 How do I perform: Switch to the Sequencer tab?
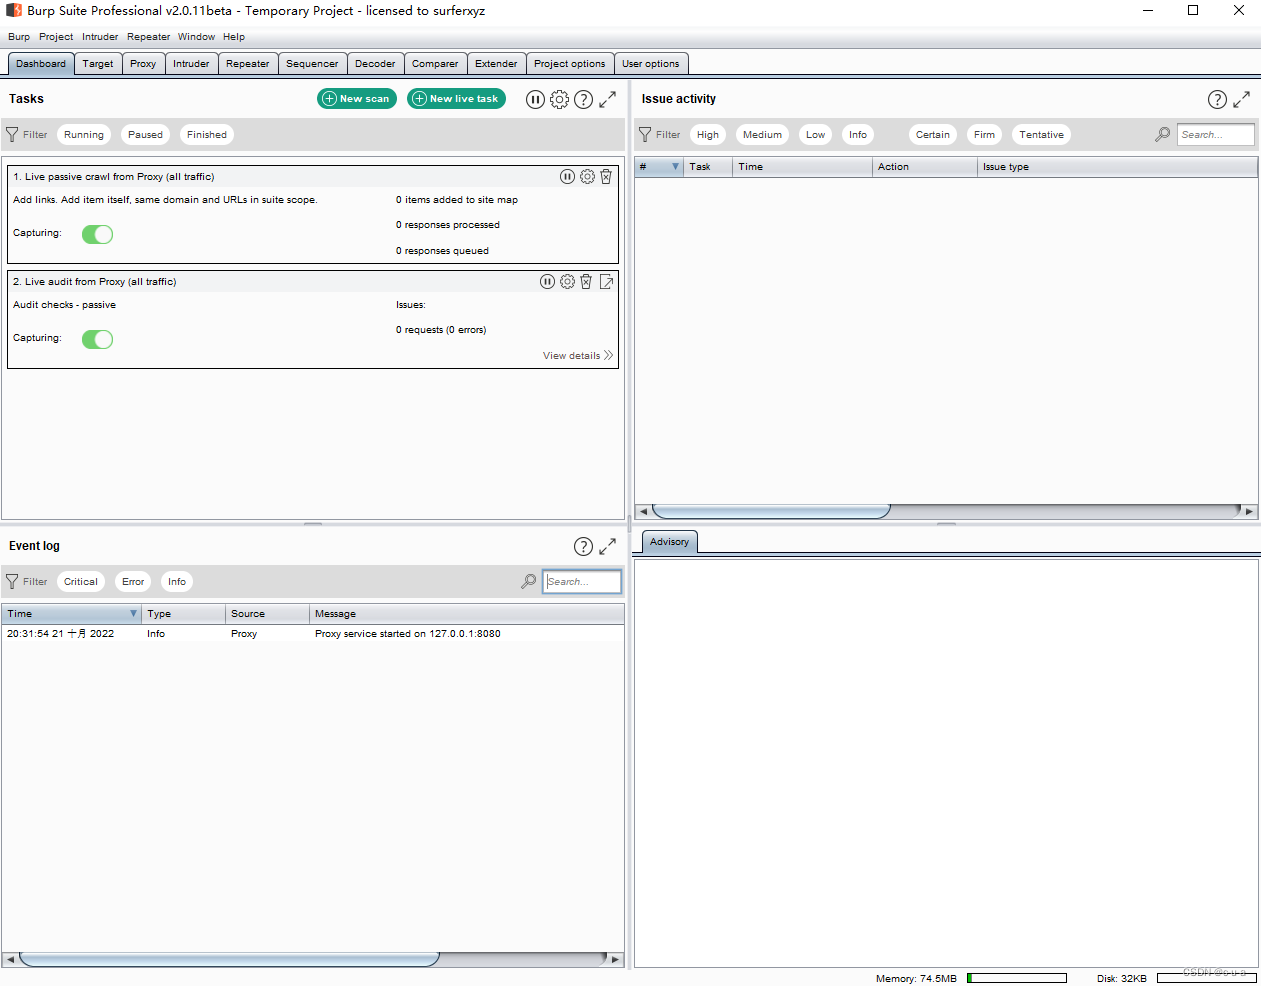(312, 64)
